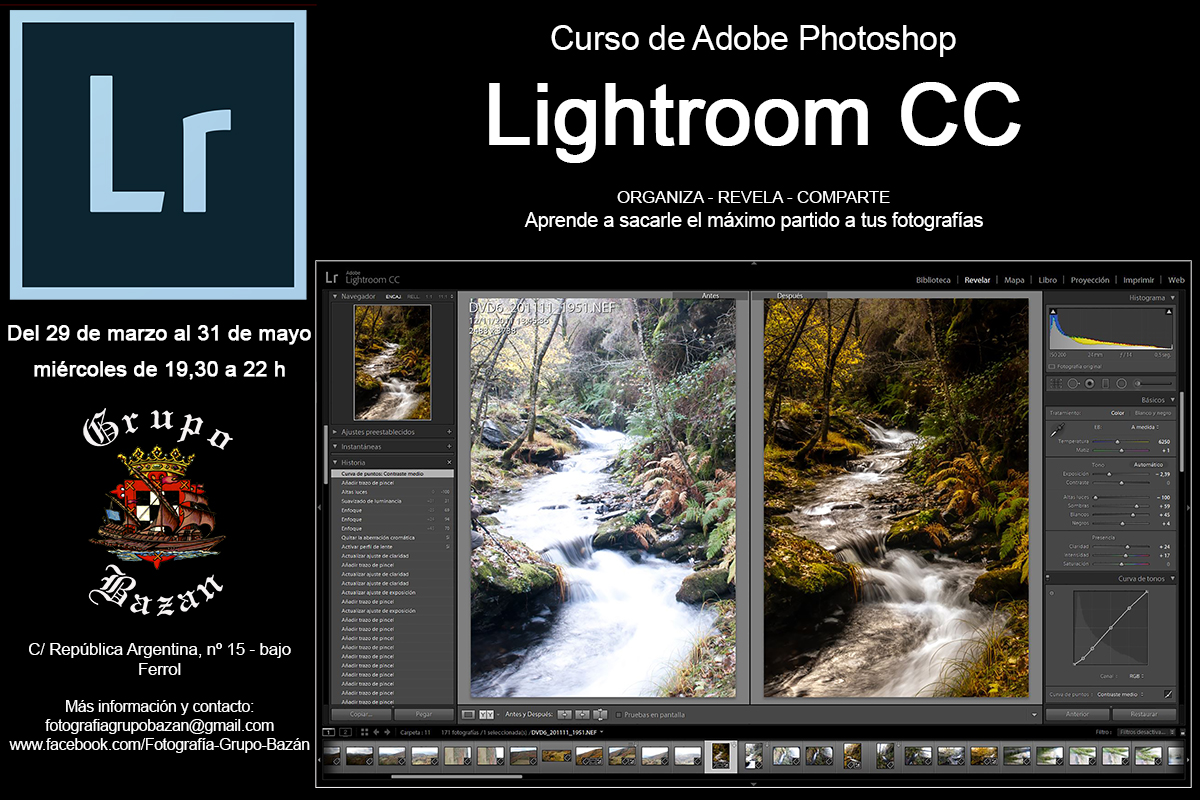Click the plus icon on Ajustes preestablecidos
Image resolution: width=1200 pixels, height=800 pixels.
pyautogui.click(x=449, y=432)
